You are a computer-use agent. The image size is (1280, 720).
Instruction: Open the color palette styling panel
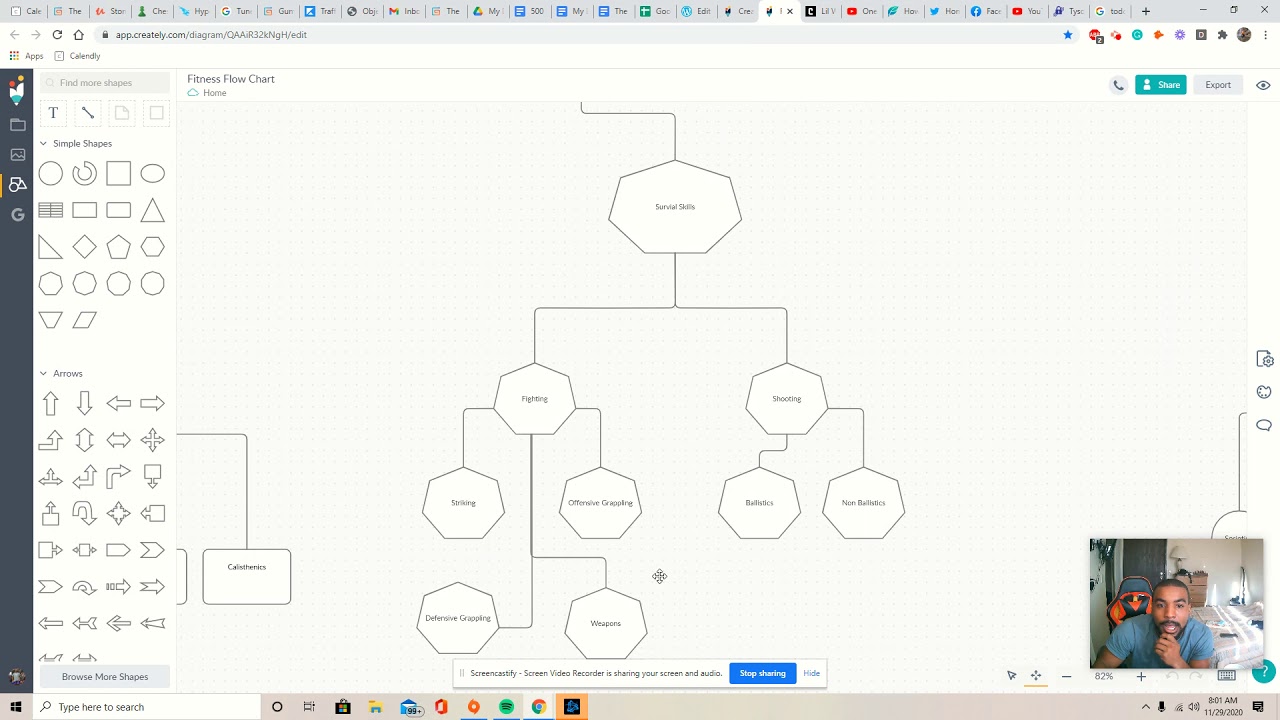(x=1264, y=392)
